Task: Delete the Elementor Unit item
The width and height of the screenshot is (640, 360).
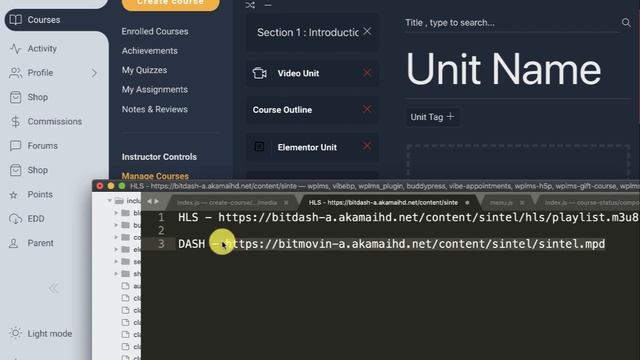Action: point(367,146)
